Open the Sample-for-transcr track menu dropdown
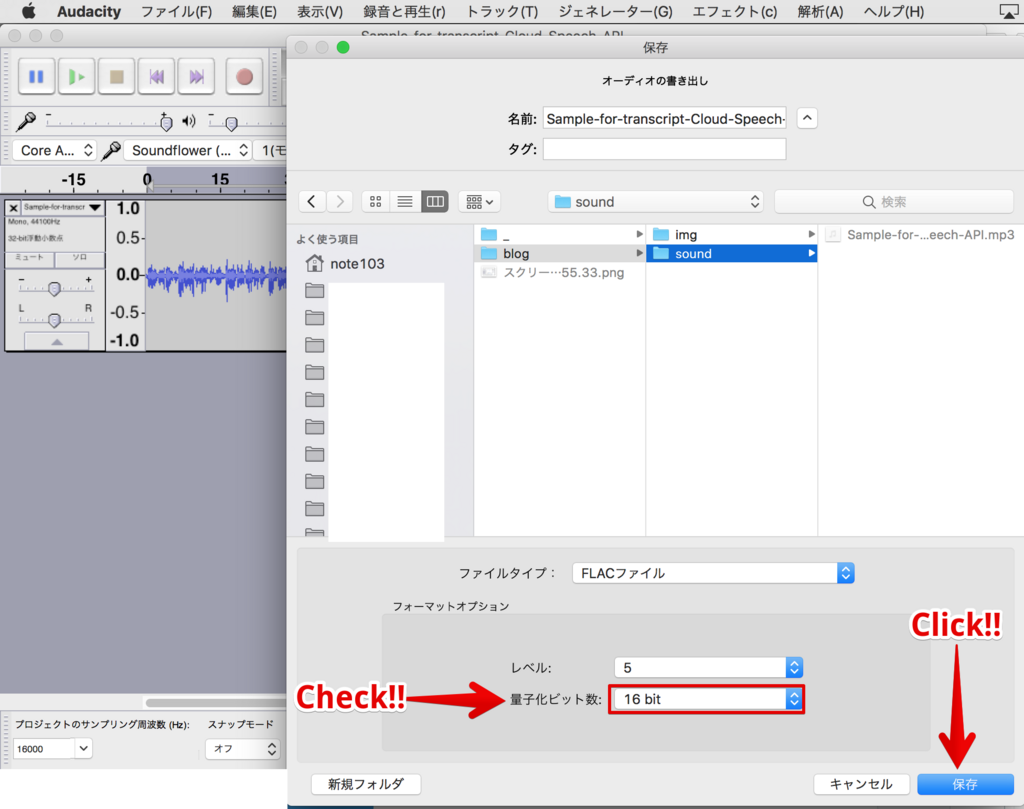Viewport: 1024px width, 809px height. [x=63, y=208]
